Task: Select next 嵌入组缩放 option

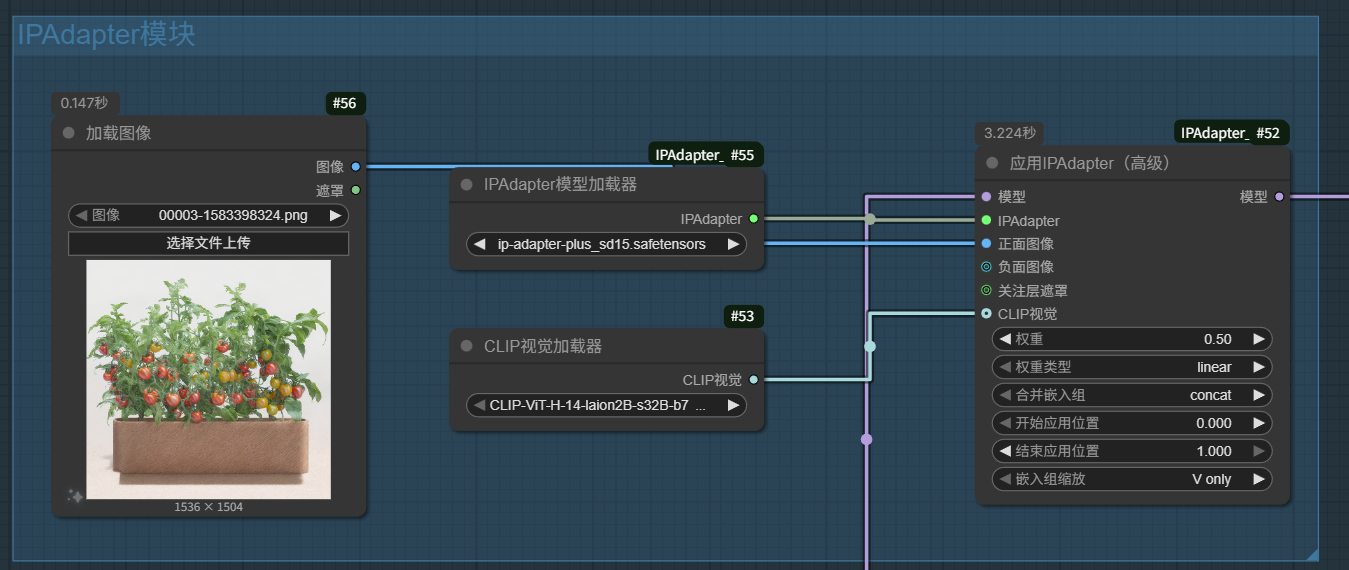Action: click(x=1259, y=479)
